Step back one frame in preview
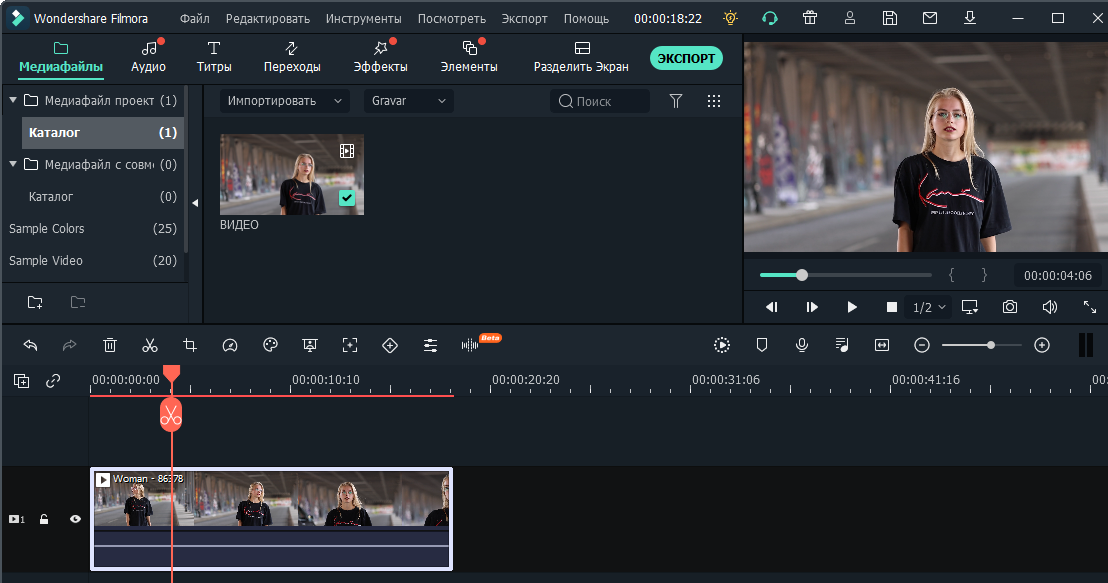The width and height of the screenshot is (1108, 583). pyautogui.click(x=772, y=307)
